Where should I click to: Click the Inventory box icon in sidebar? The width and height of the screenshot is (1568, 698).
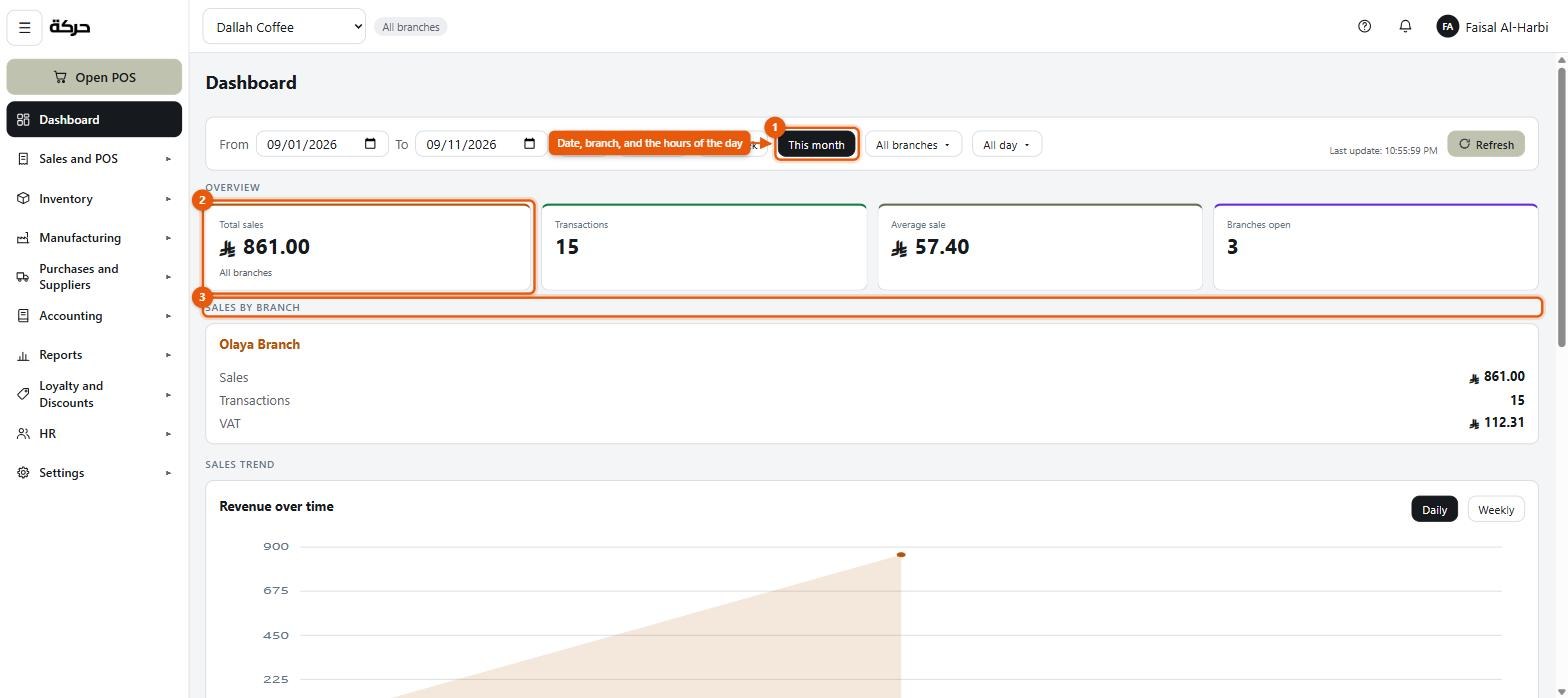tap(23, 199)
